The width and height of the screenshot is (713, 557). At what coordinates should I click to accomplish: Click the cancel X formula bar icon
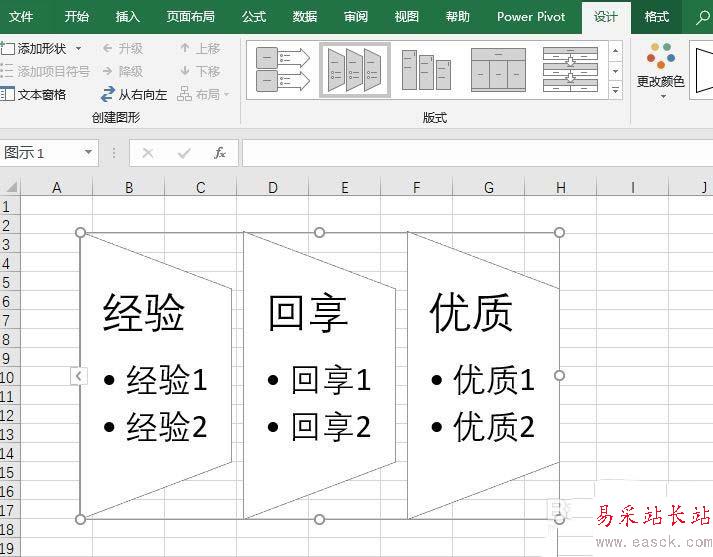click(148, 153)
